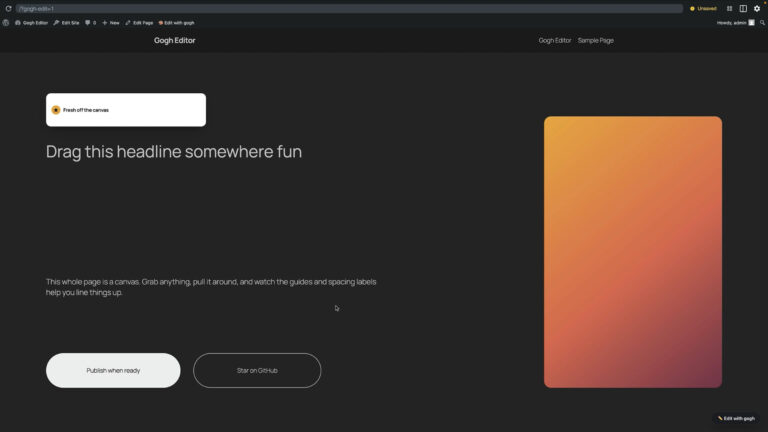Viewport: 768px width, 432px height.
Task: Click the URL address field
Action: pyautogui.click(x=349, y=8)
